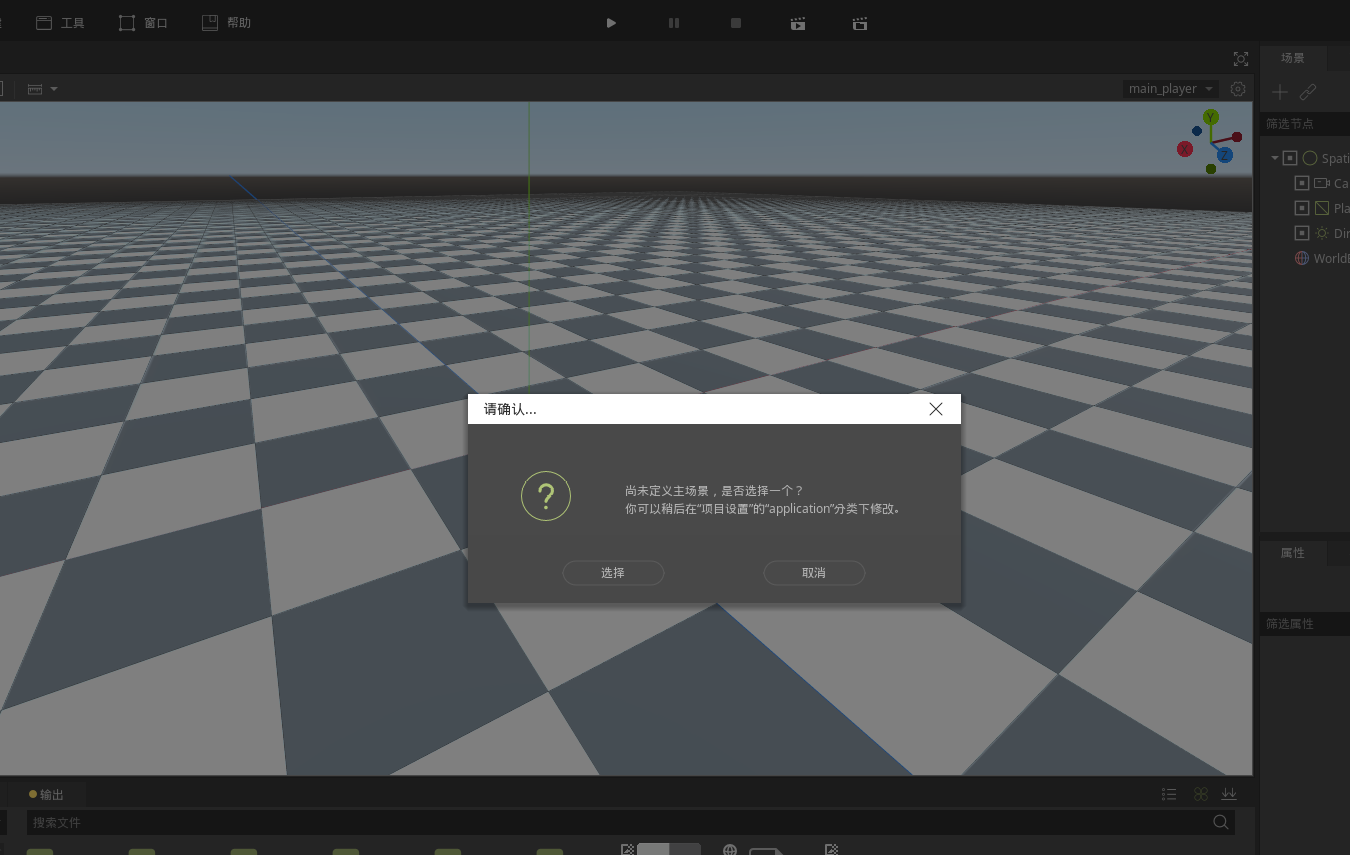Click the play scene button
The image size is (1350, 855).
click(611, 23)
